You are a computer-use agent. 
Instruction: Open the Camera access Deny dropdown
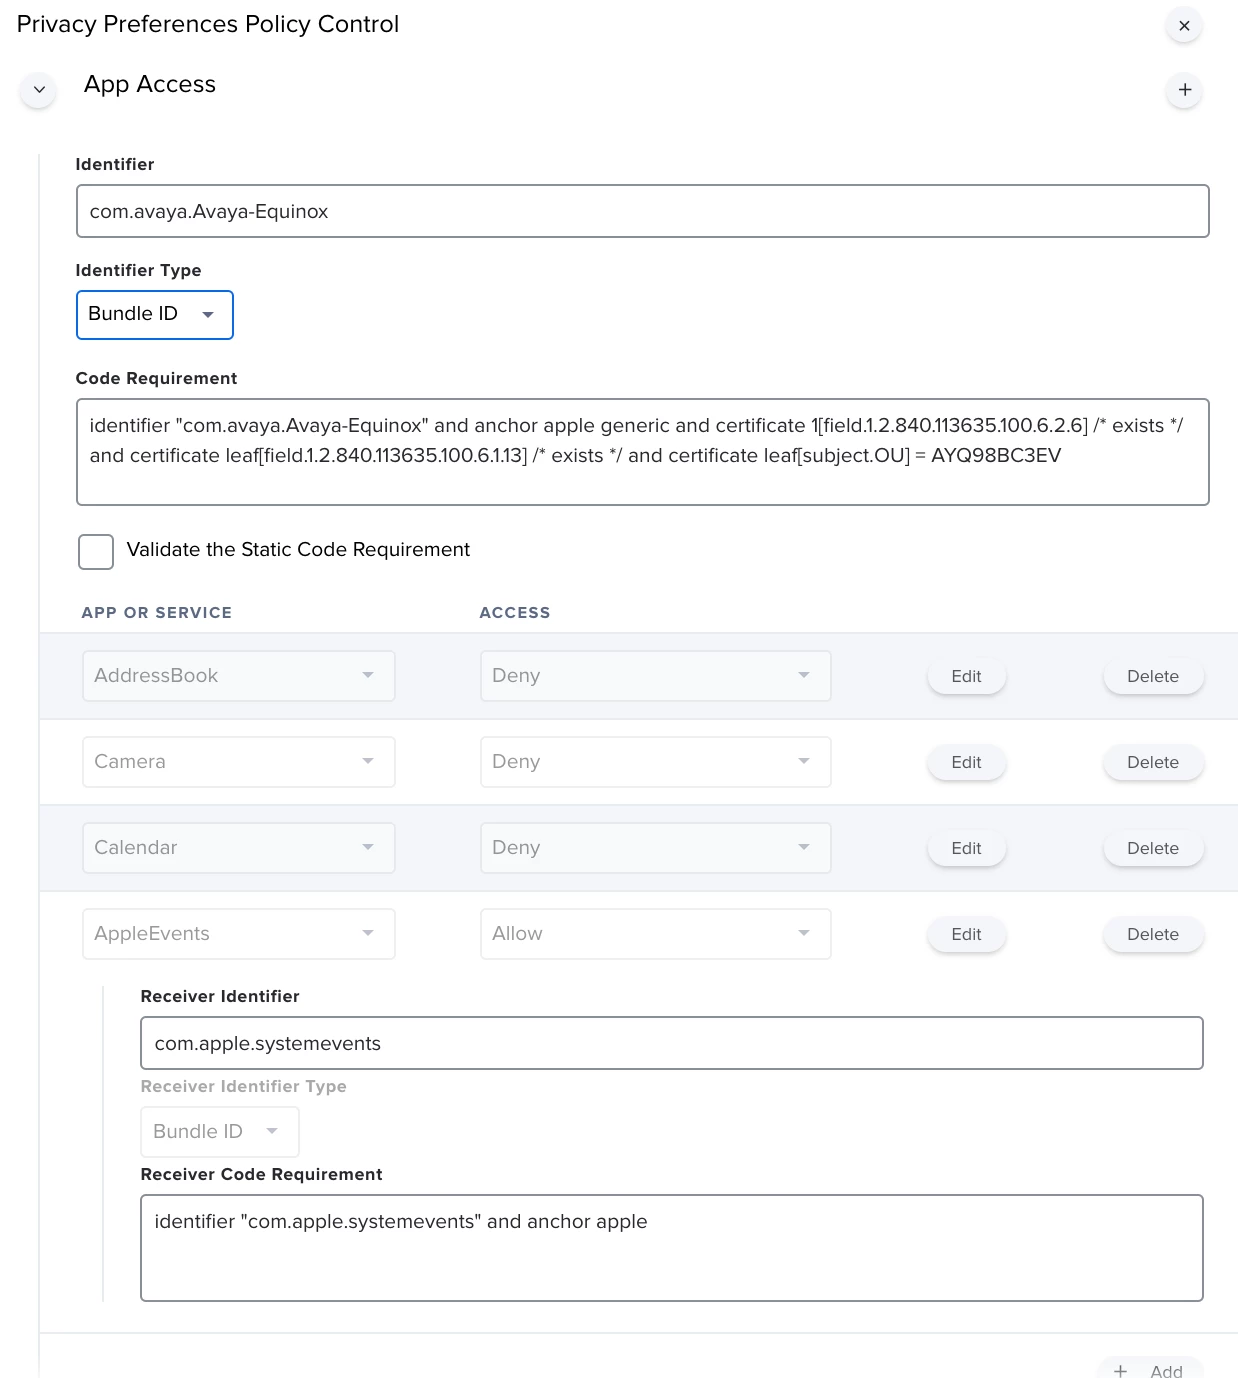(x=656, y=762)
